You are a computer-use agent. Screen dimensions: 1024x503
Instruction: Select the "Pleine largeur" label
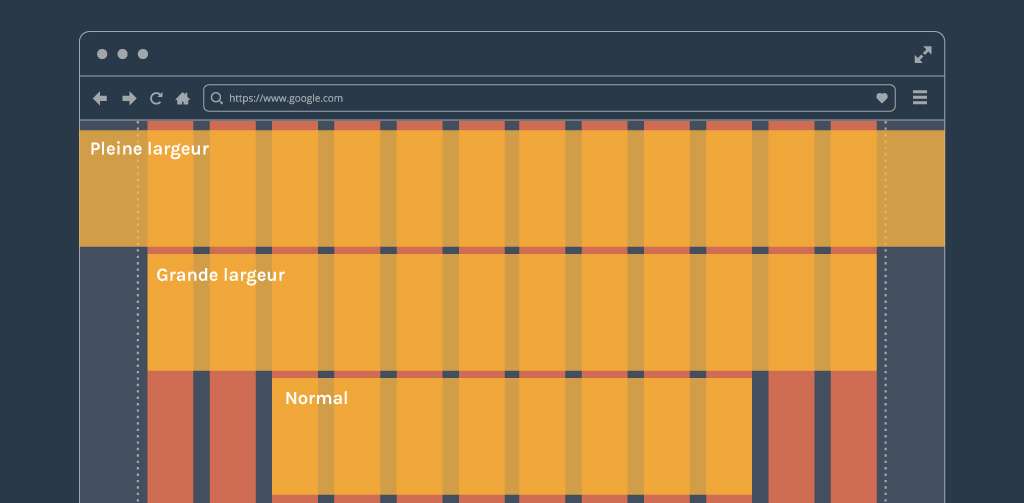149,149
